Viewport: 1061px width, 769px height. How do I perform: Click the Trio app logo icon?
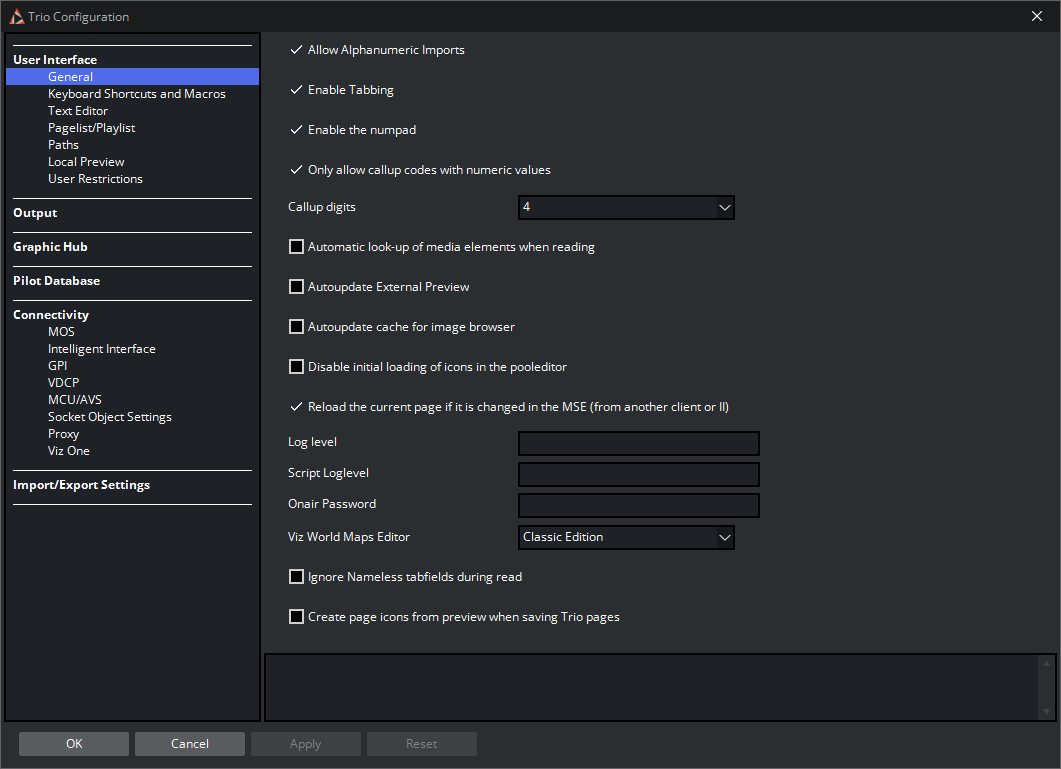tap(17, 16)
